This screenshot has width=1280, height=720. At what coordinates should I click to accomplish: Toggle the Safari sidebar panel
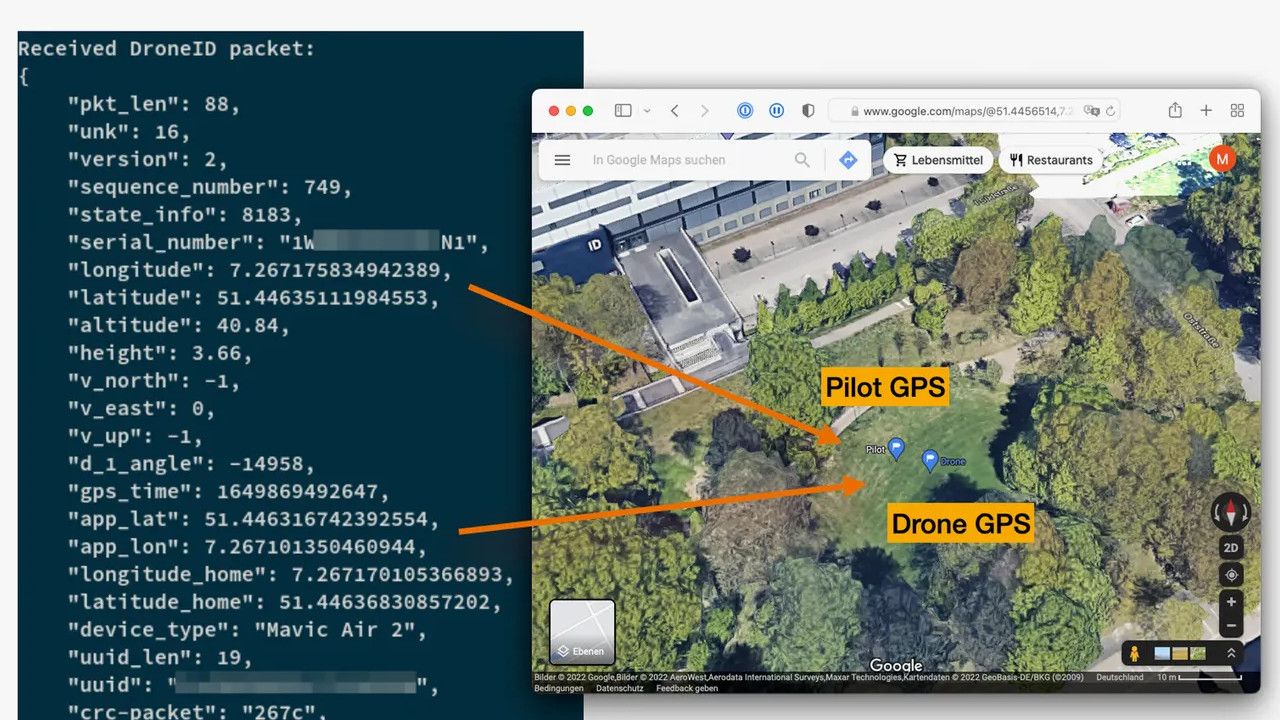pyautogui.click(x=623, y=111)
